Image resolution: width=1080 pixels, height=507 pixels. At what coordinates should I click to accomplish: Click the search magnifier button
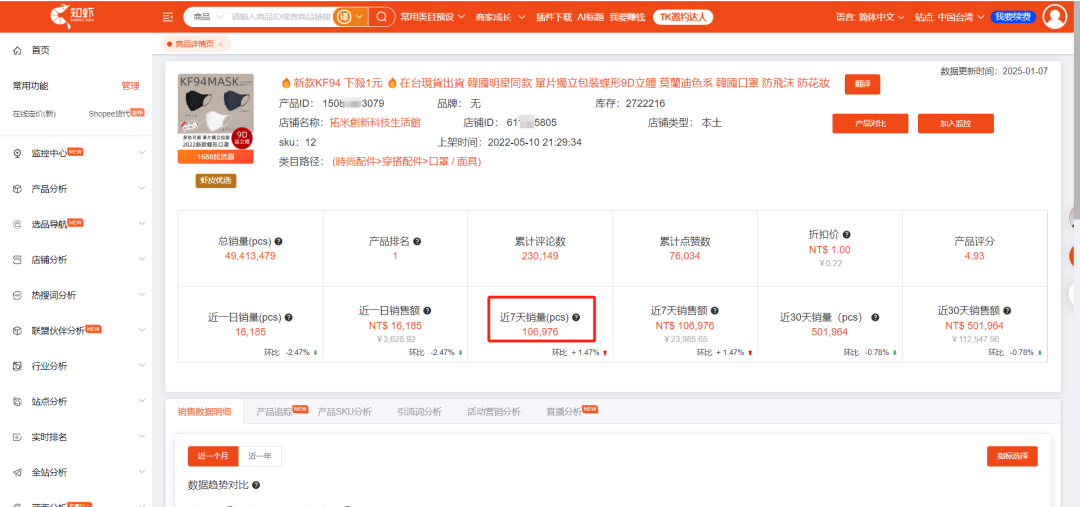(382, 17)
